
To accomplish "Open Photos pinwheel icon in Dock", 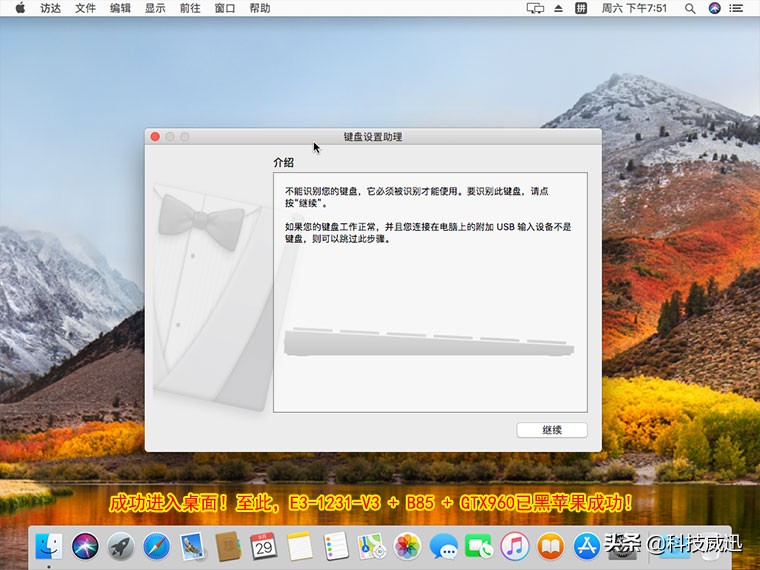I will click(x=407, y=546).
